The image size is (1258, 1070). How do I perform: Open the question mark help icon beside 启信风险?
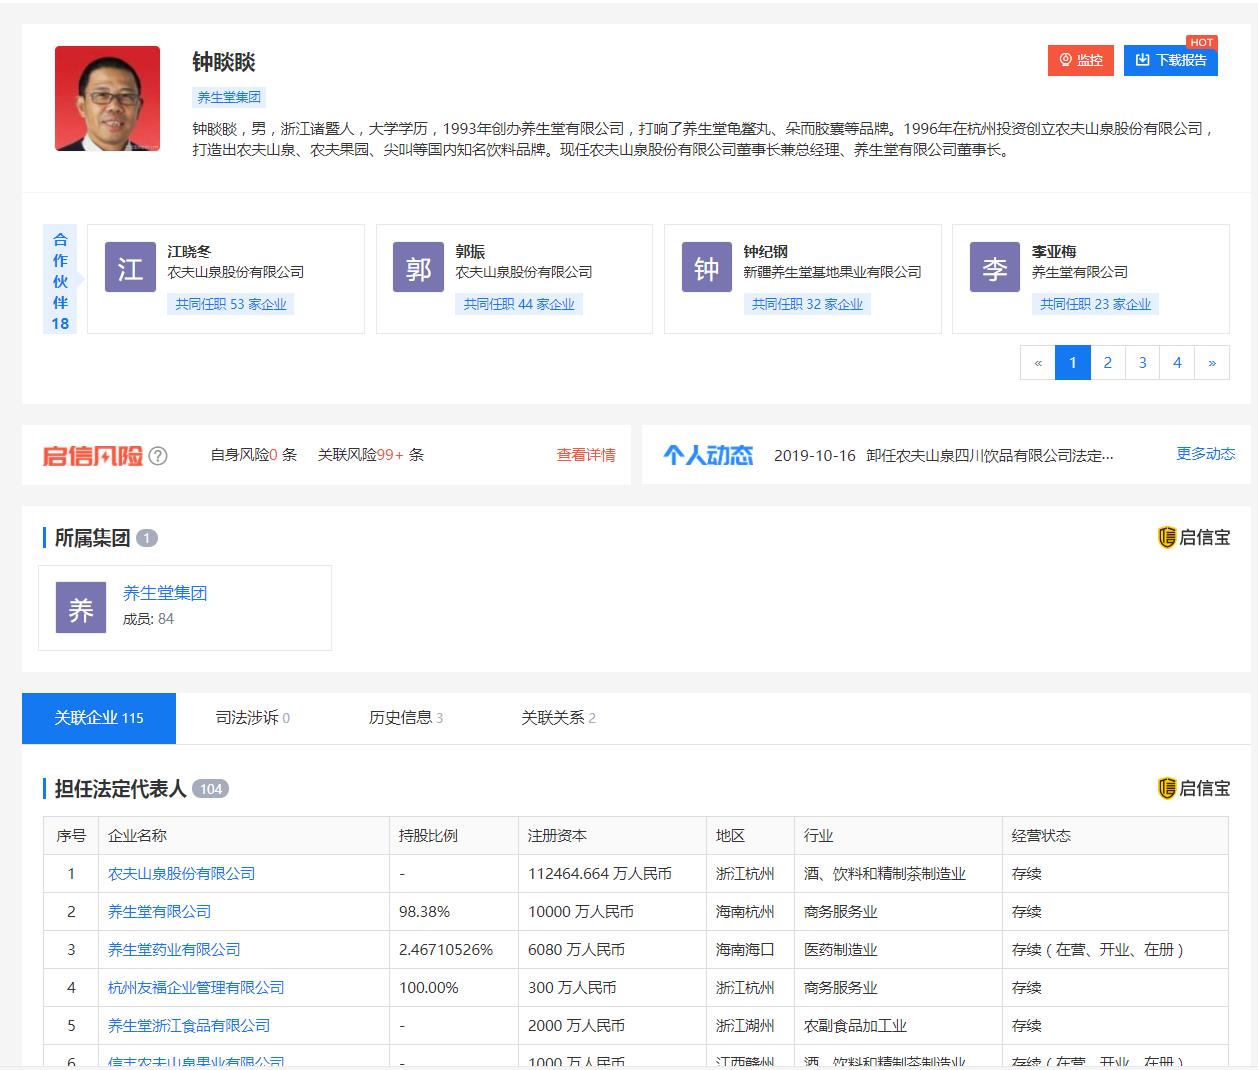pyautogui.click(x=157, y=456)
